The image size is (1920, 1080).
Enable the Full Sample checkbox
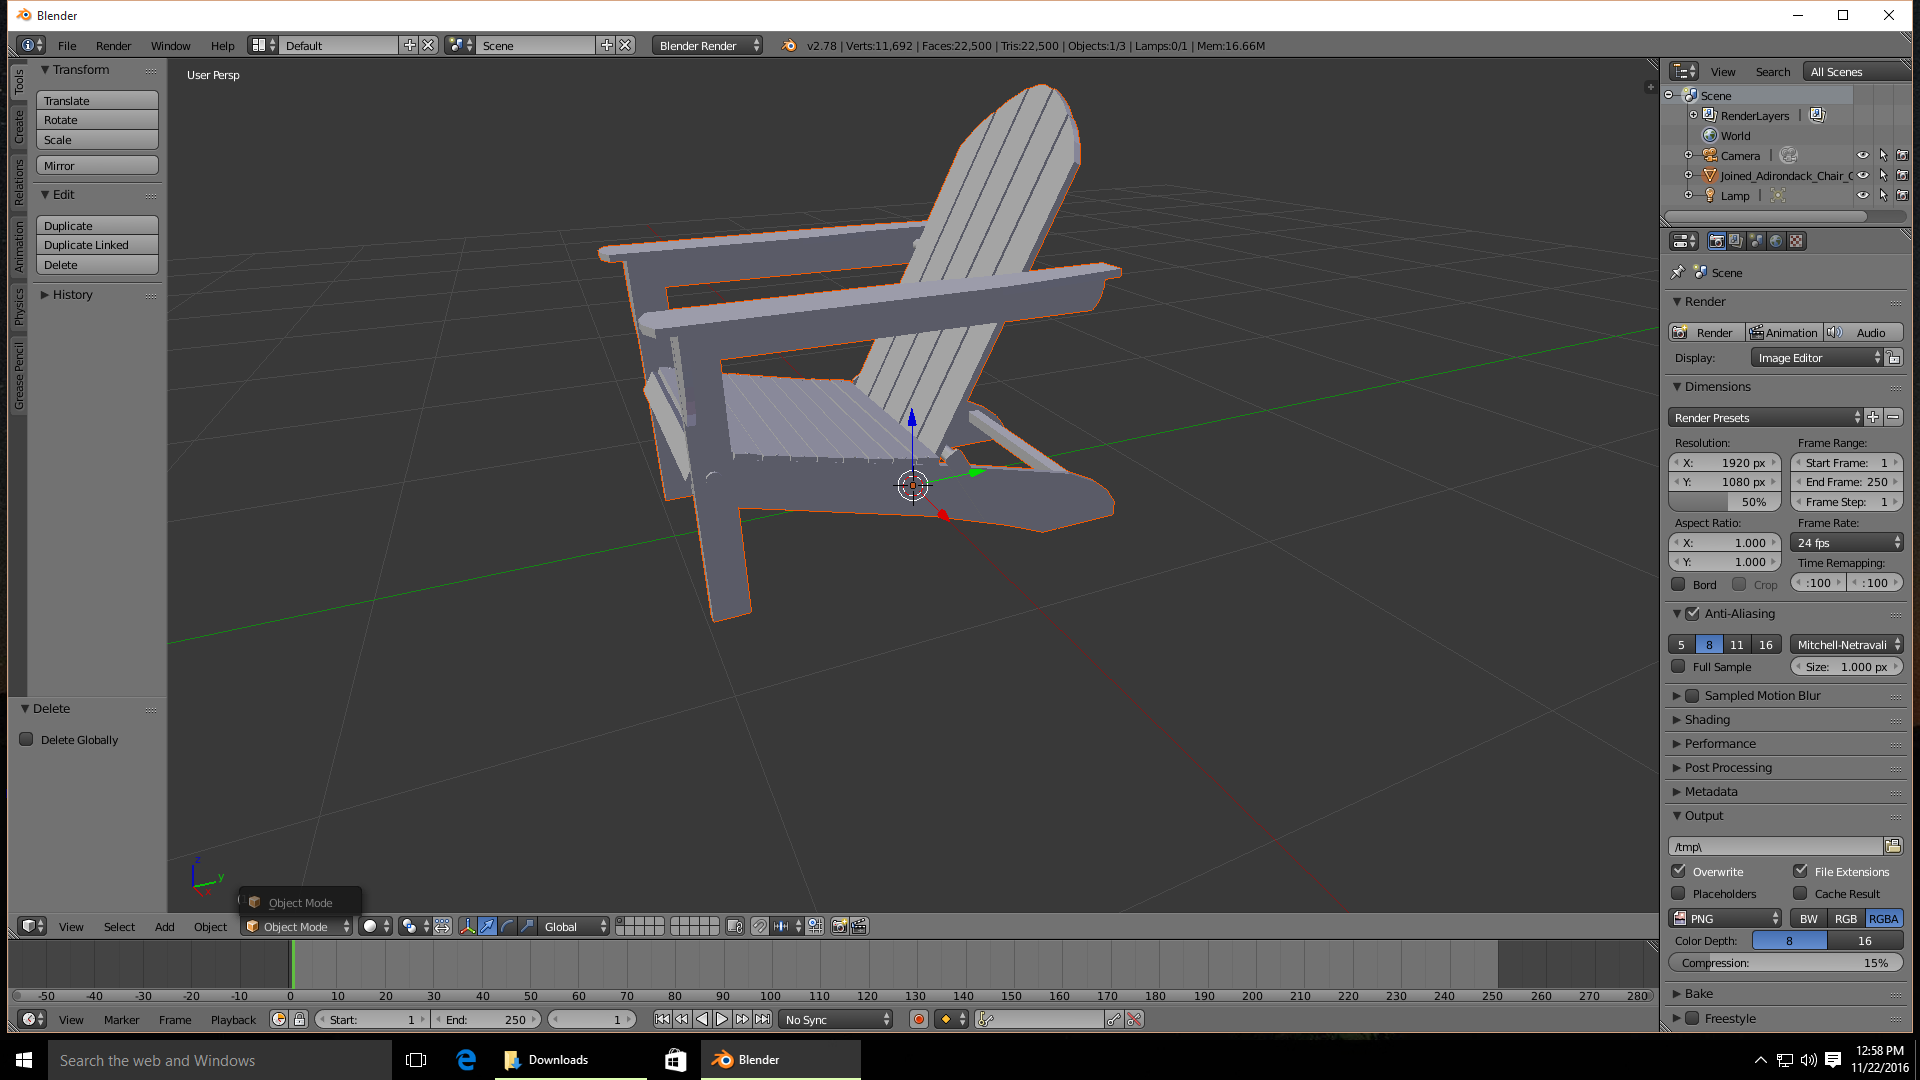(1679, 666)
